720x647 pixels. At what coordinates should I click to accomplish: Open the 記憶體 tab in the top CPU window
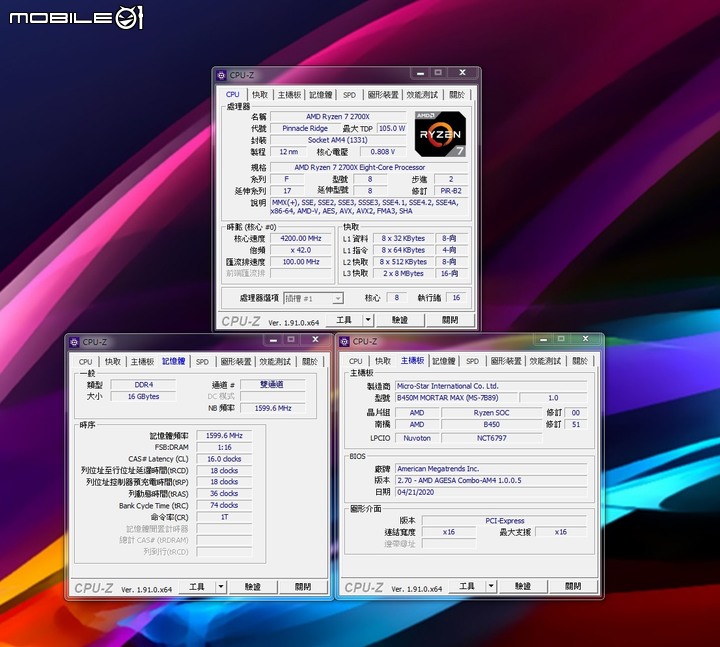point(321,95)
